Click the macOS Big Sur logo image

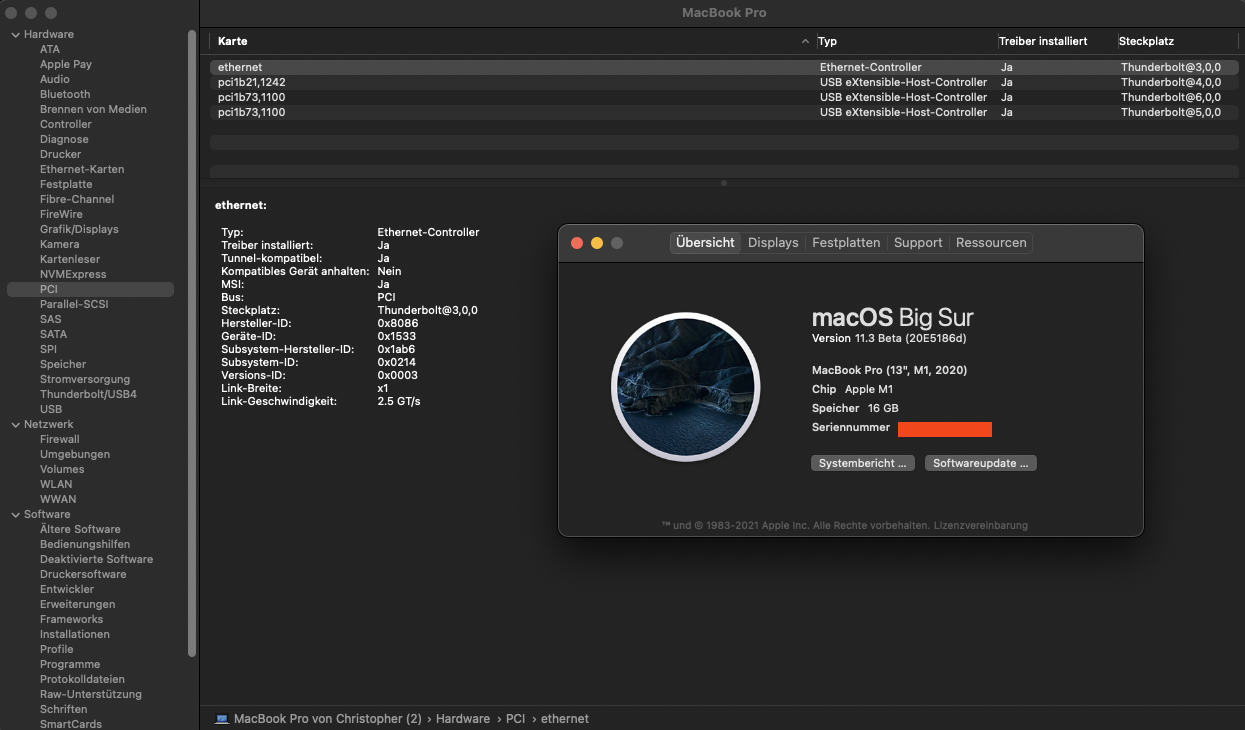[685, 389]
